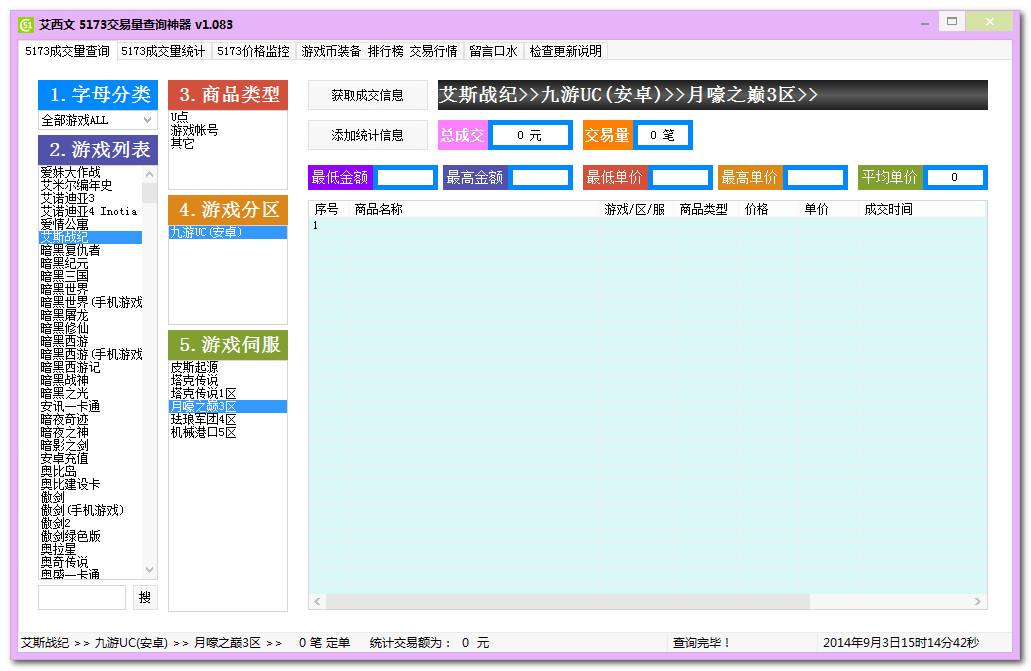
Task: Click the 获取成交信息 button
Action: (369, 95)
